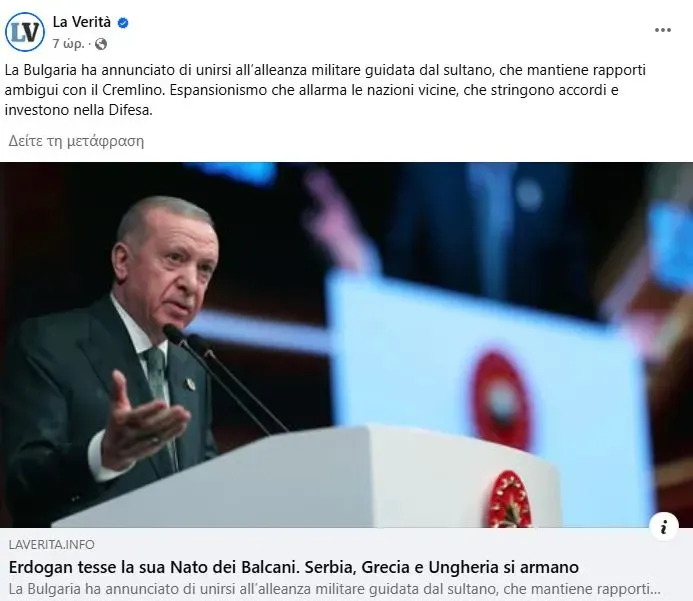Screen dimensions: 693x601
Task: Click the blurred flag in the photo background
Action: tap(486, 380)
